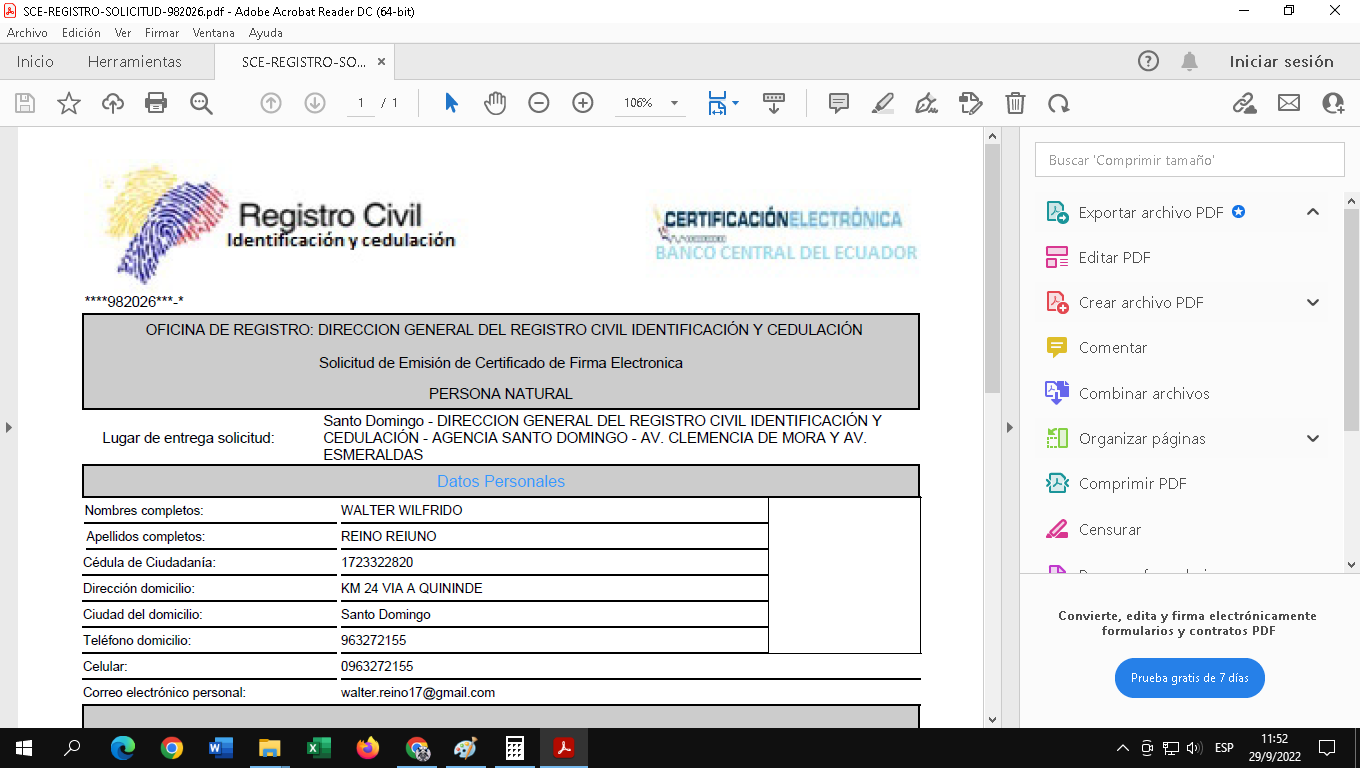Click the Prueba gratis de 7 días button

[1189, 678]
